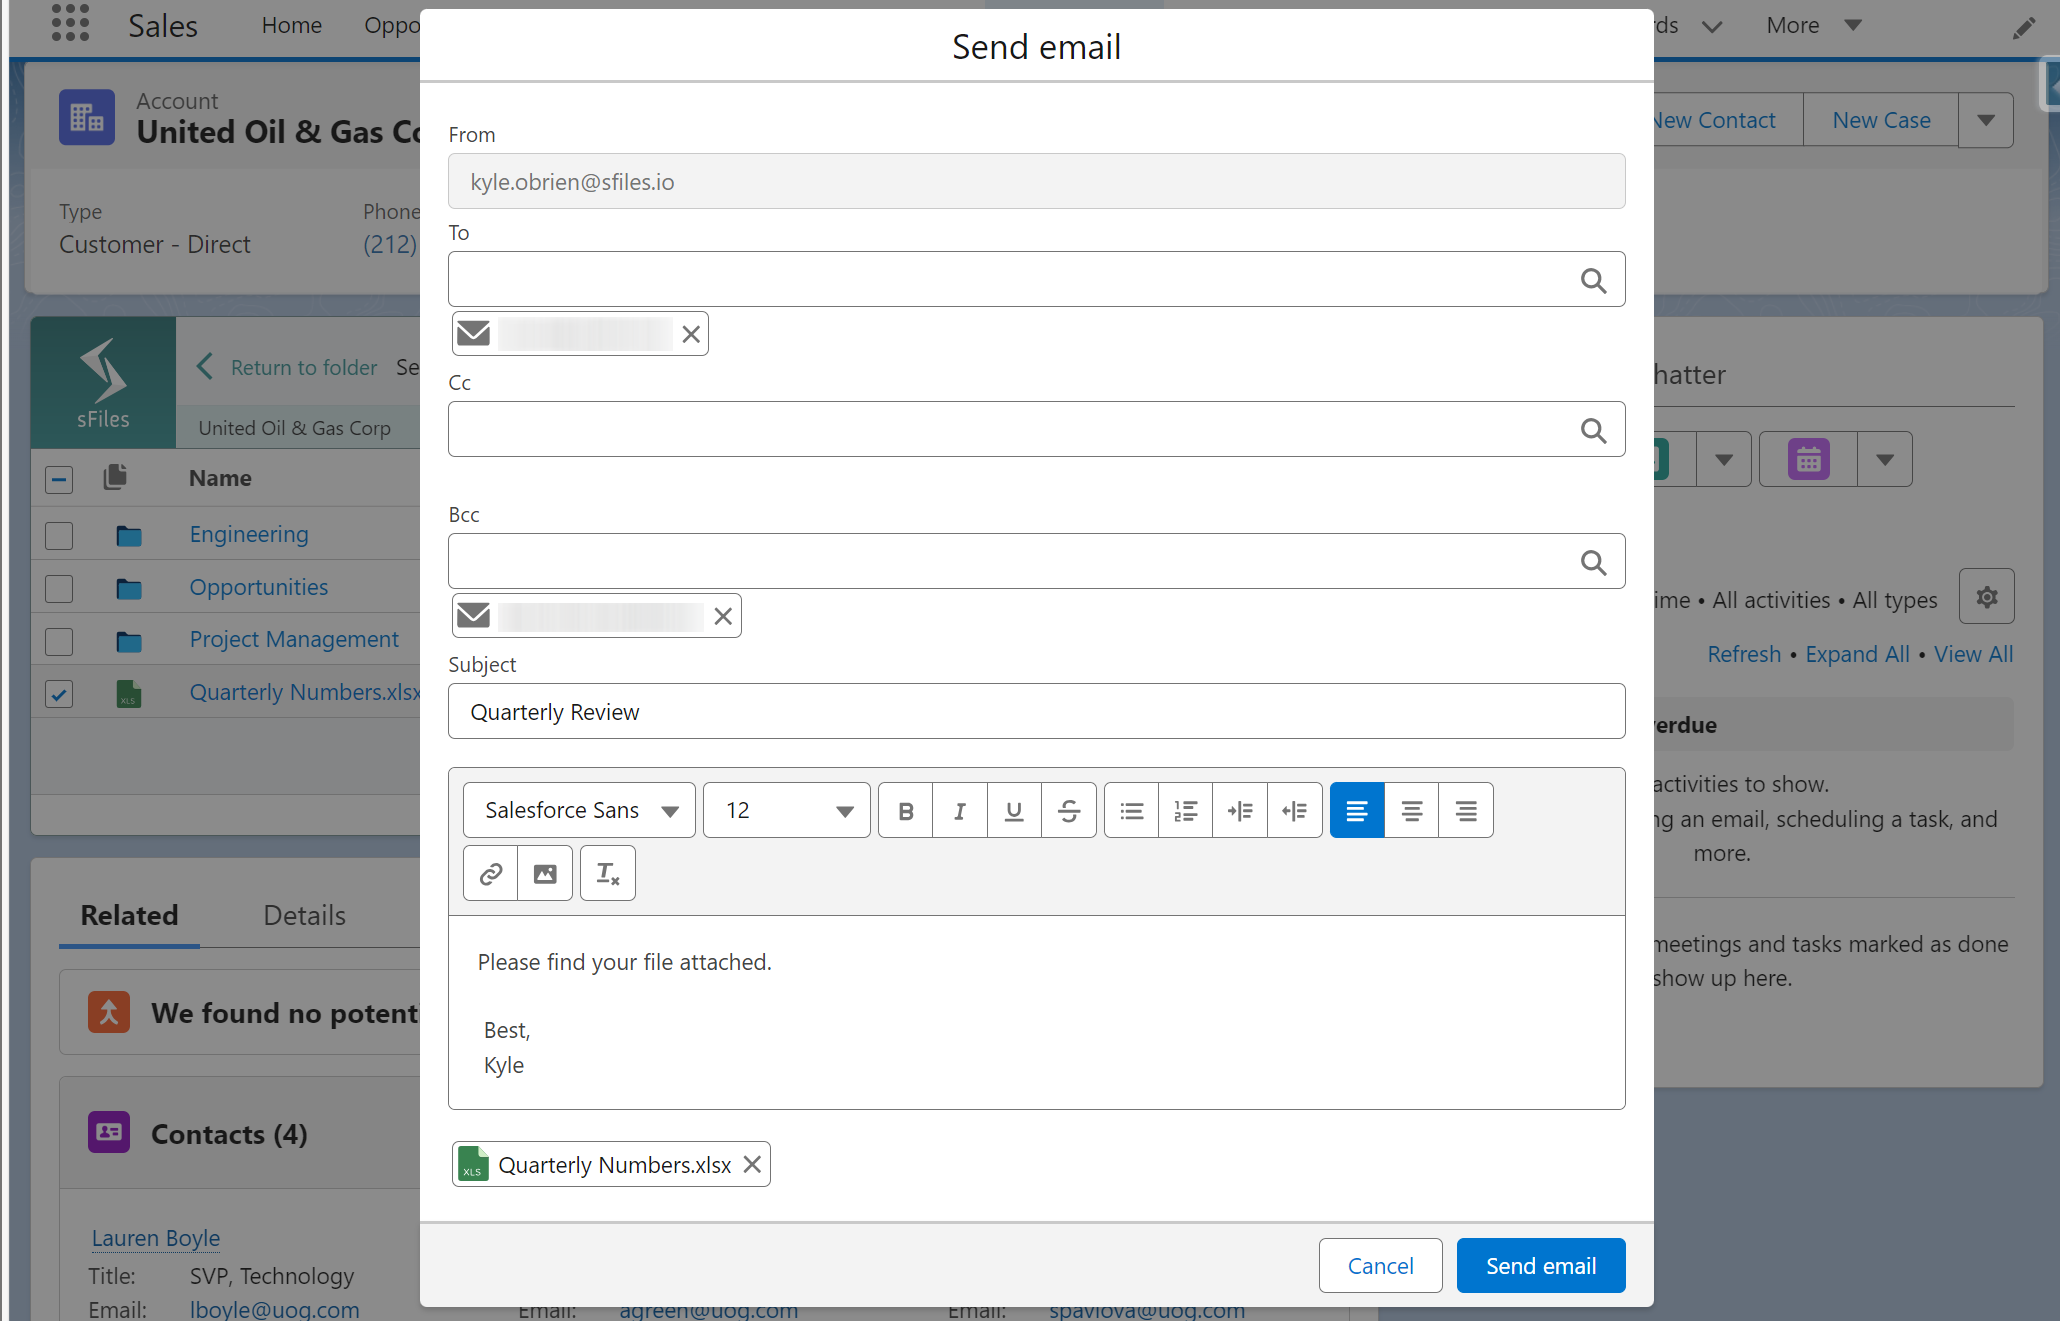Uncheck the Quarterly Numbers.xlsx checkbox
This screenshot has width=2060, height=1321.
59,693
